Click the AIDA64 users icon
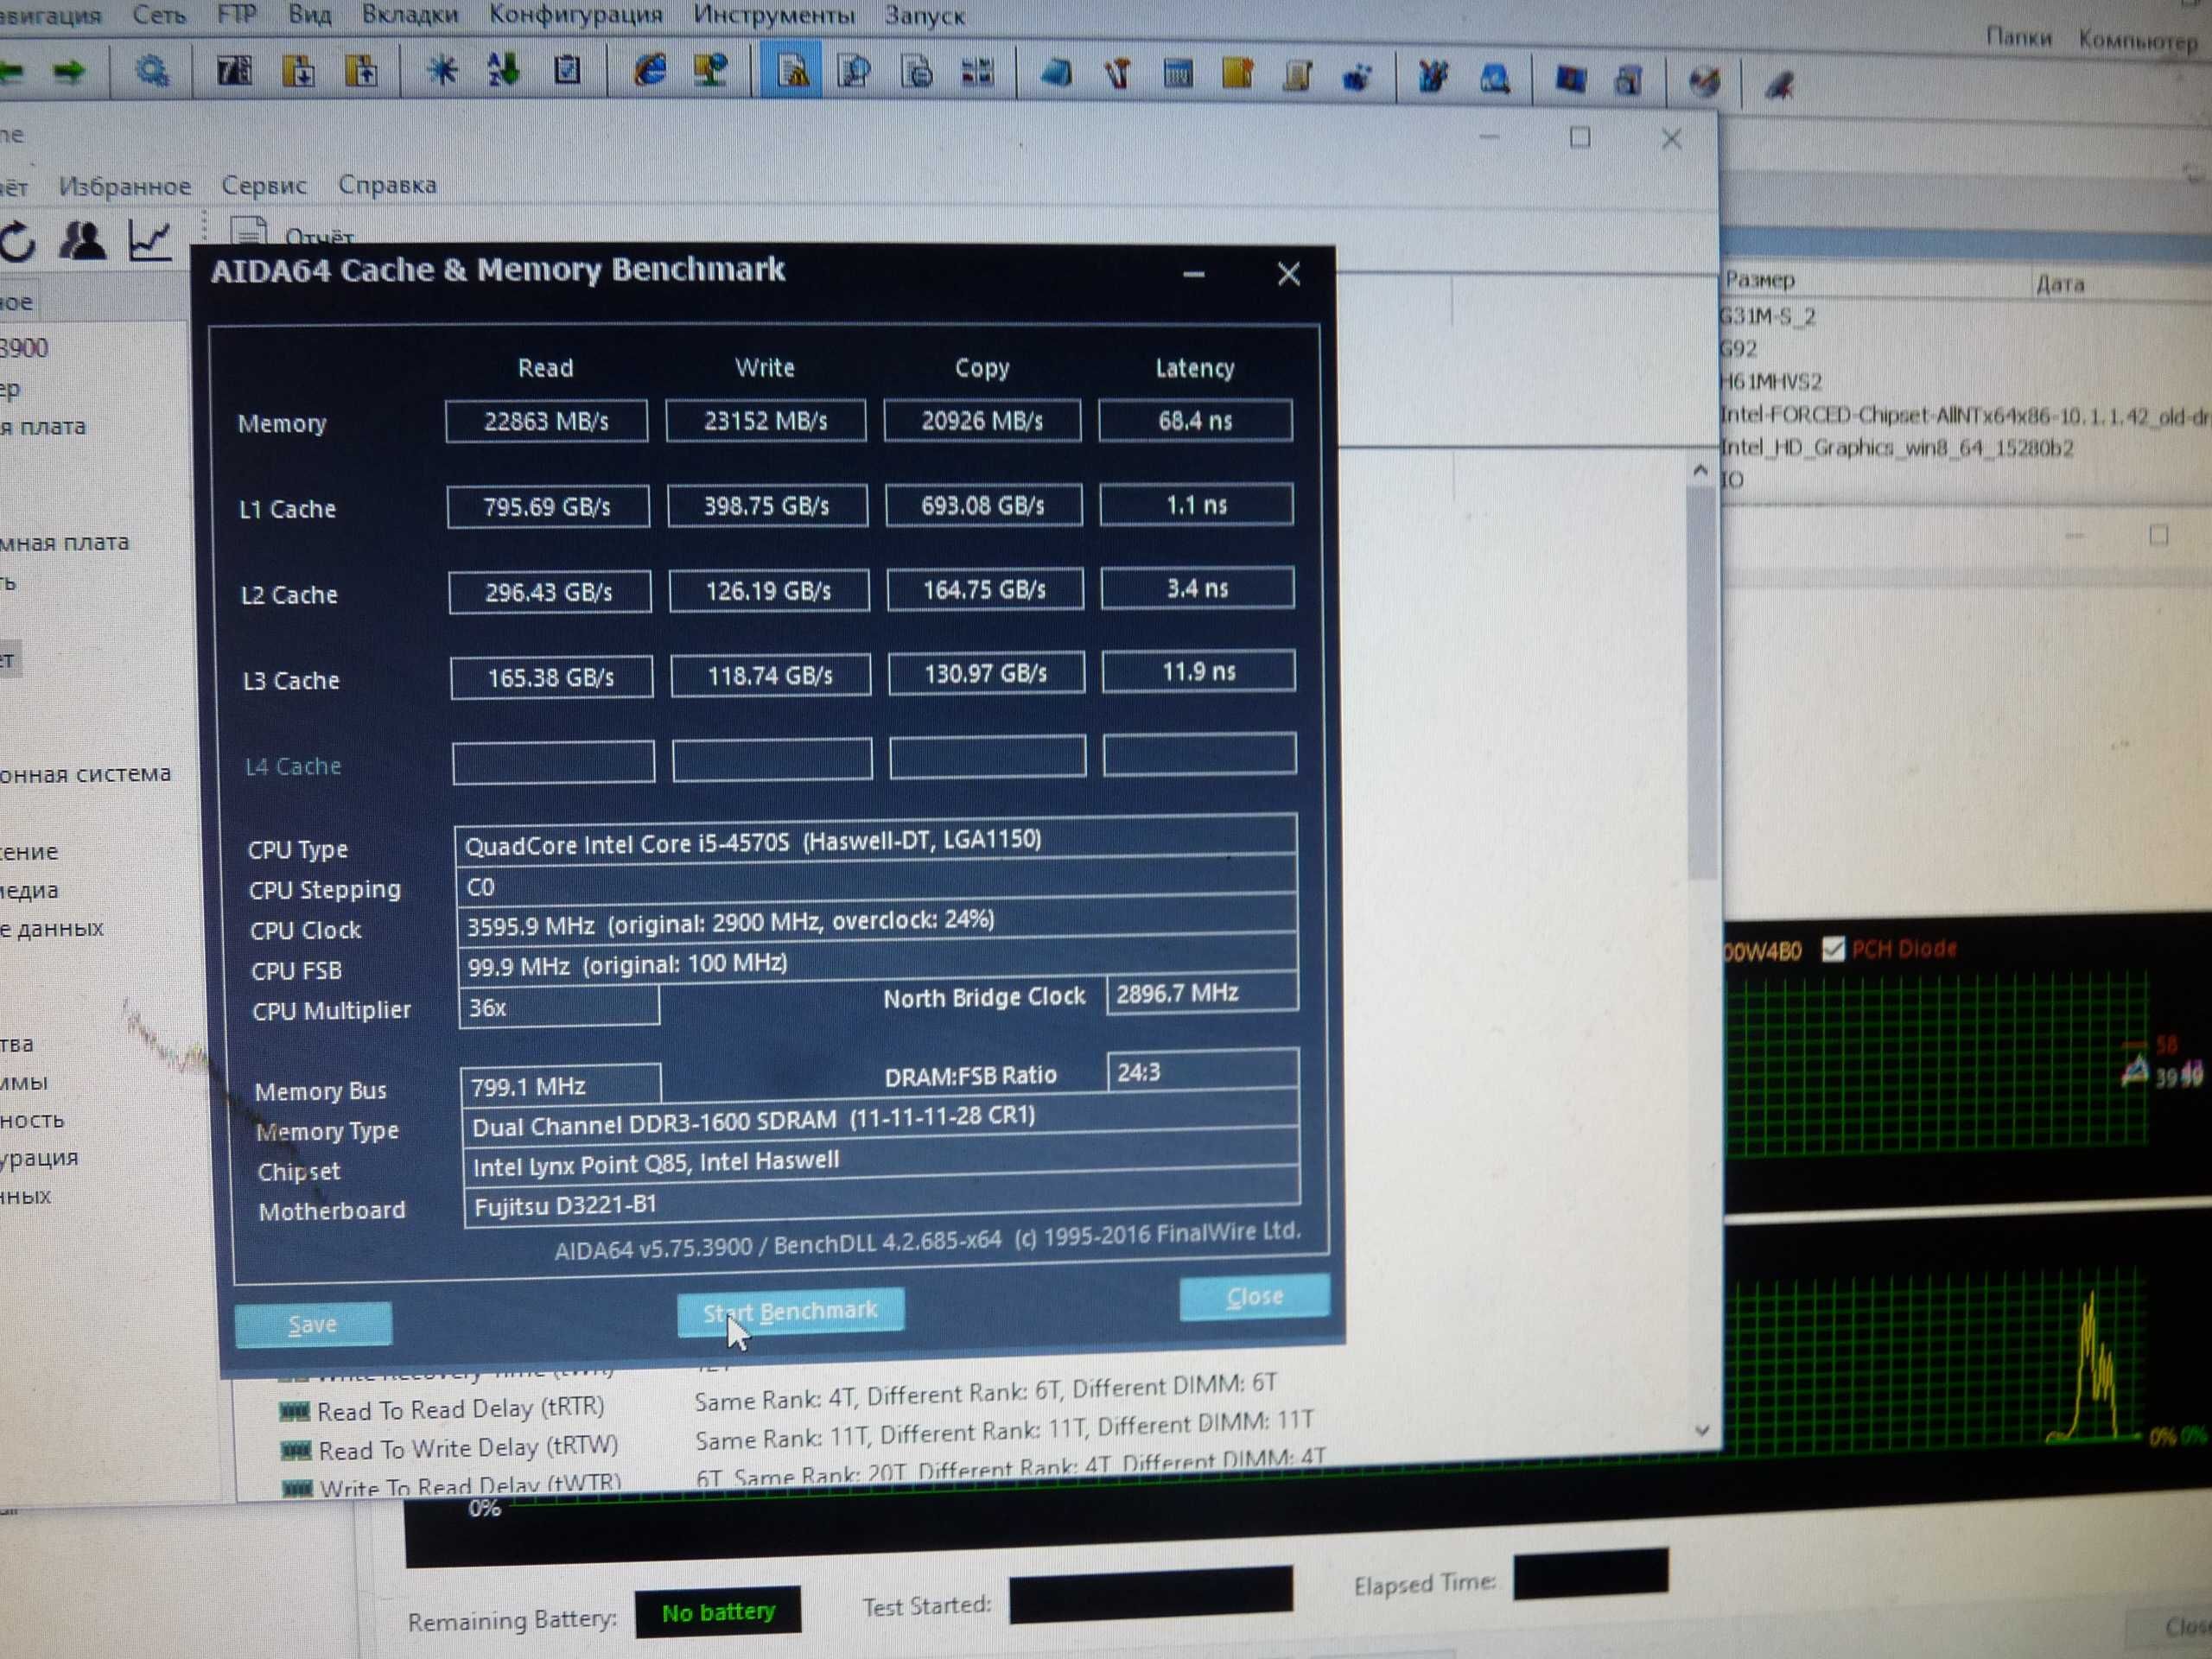This screenshot has height=1659, width=2212. 82,240
